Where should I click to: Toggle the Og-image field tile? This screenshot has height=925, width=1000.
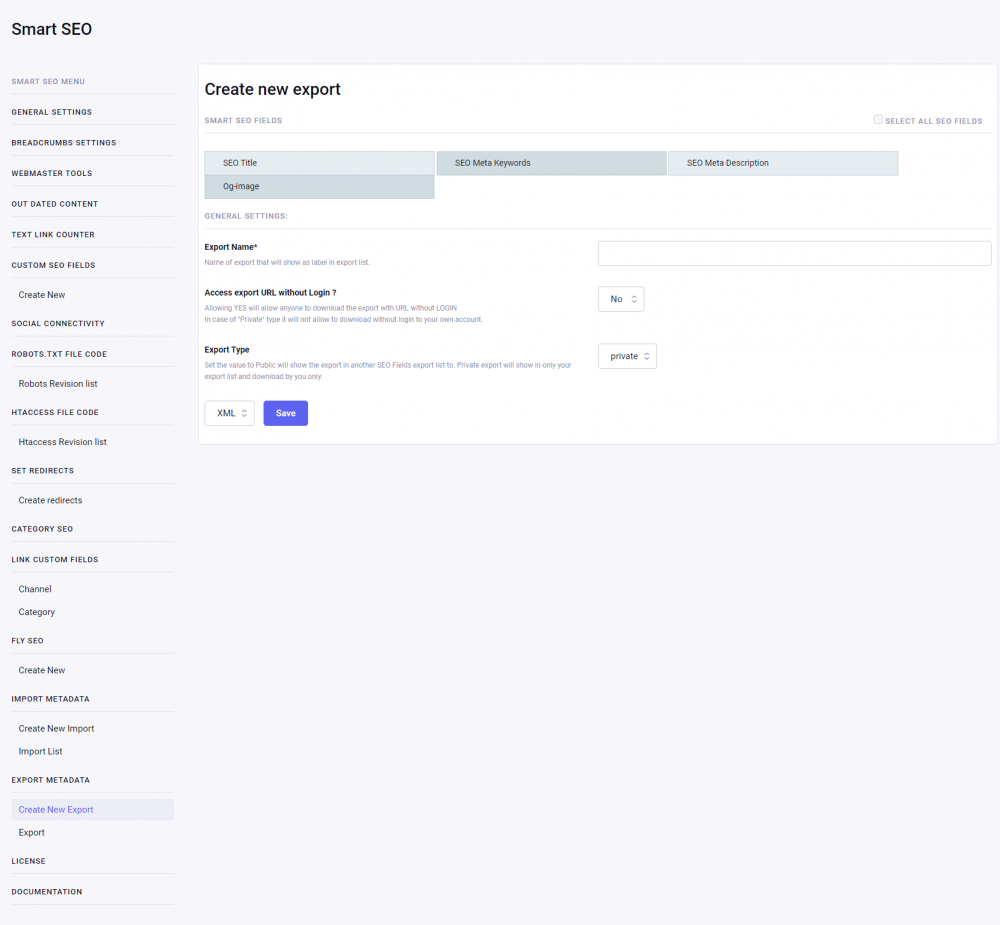319,187
